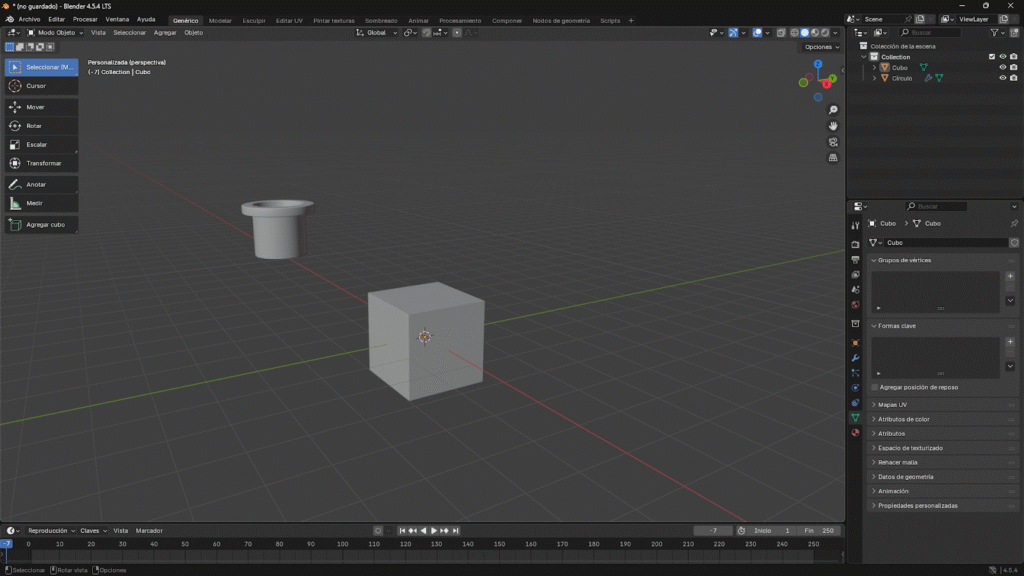Expand the Mapas UV panel
1024x576 pixels.
click(892, 405)
